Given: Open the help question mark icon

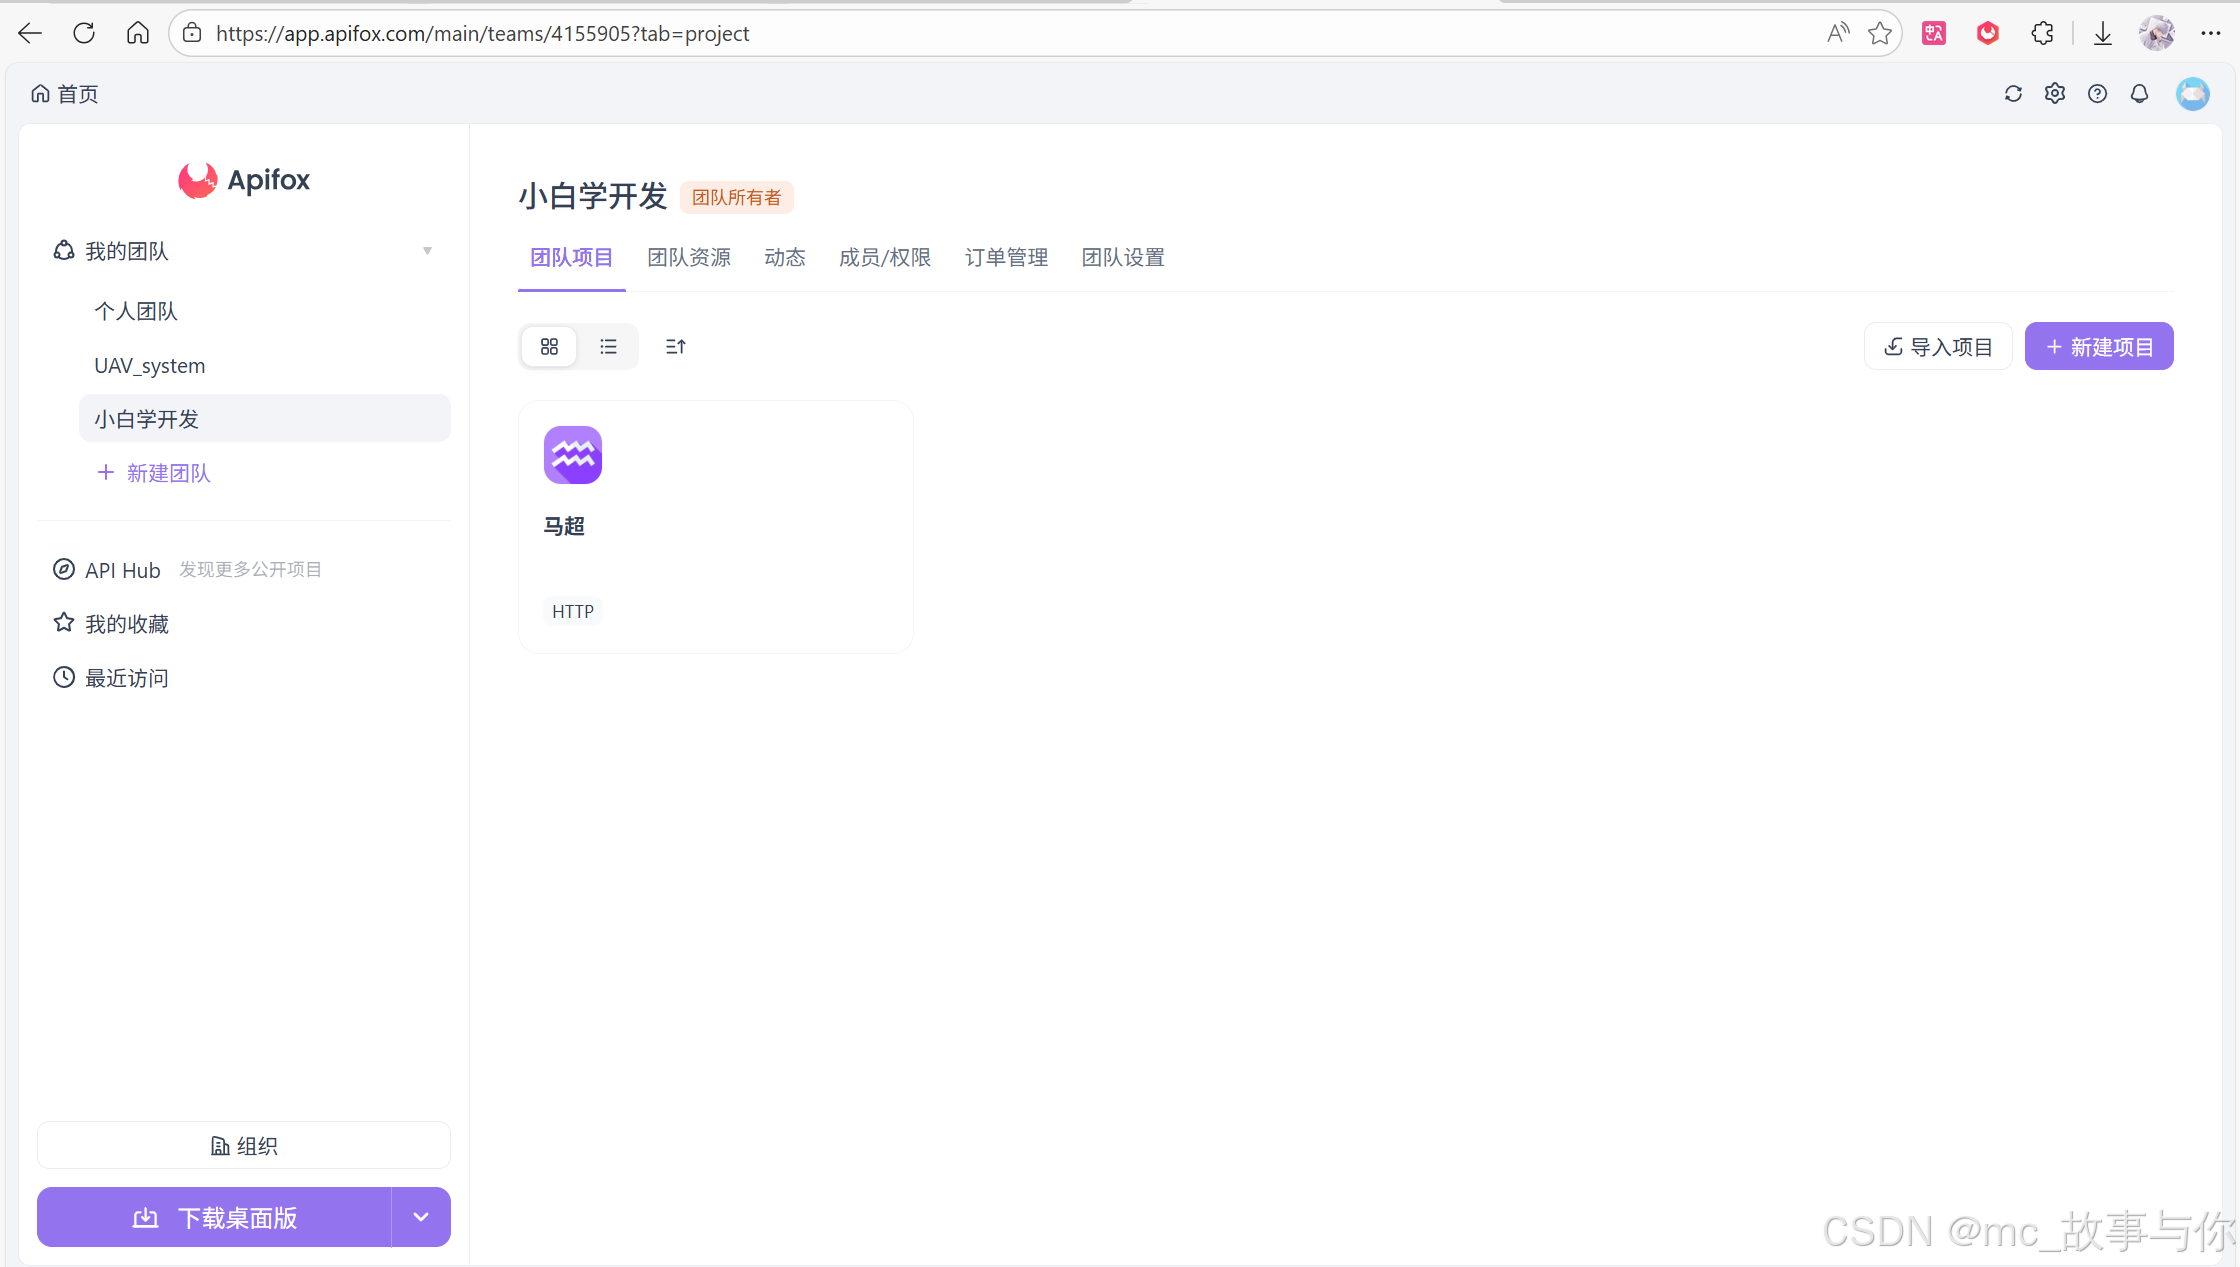Looking at the screenshot, I should (2097, 94).
